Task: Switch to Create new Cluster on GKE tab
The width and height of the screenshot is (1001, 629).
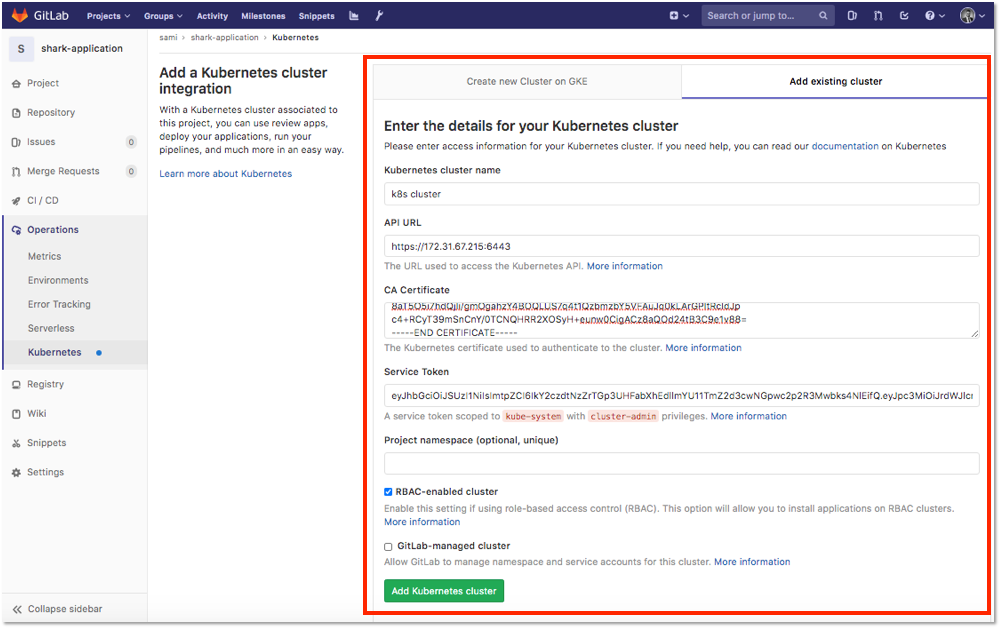Action: point(527,82)
